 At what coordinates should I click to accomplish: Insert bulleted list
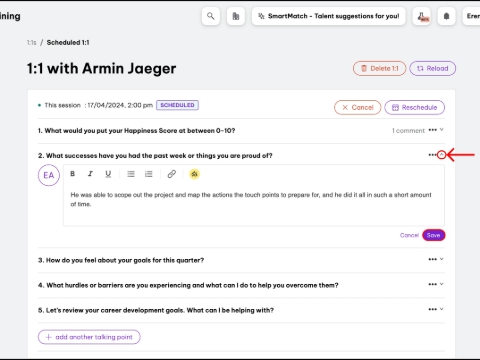point(131,174)
